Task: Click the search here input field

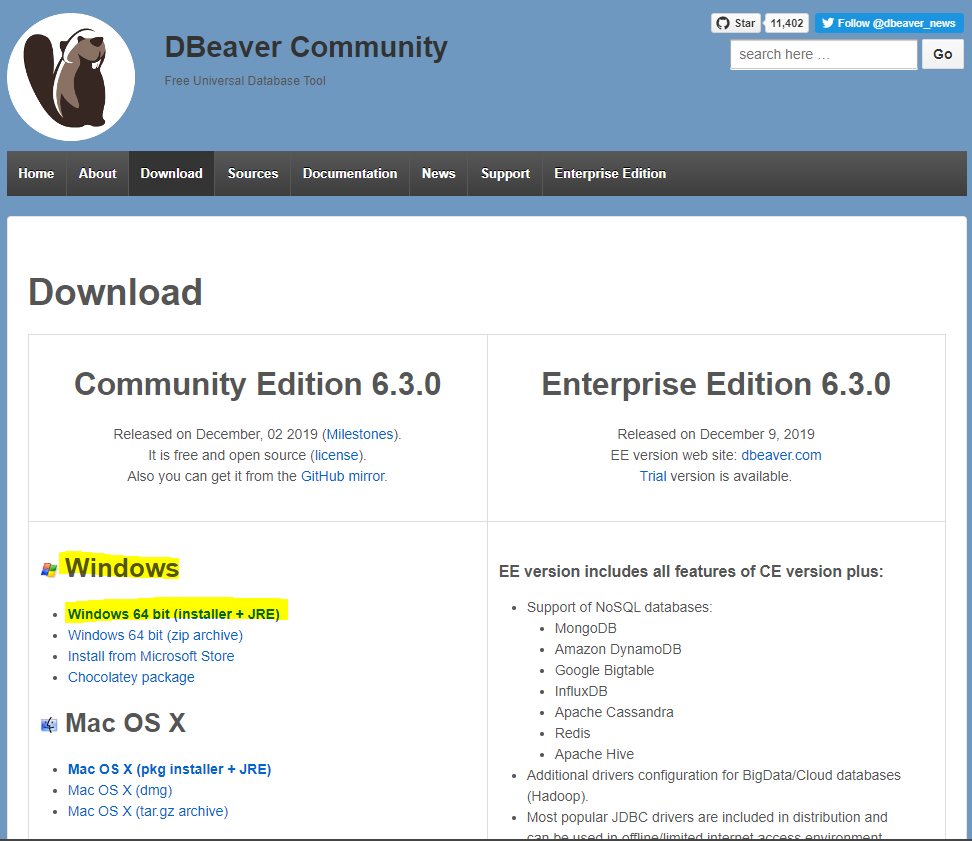Action: (824, 55)
